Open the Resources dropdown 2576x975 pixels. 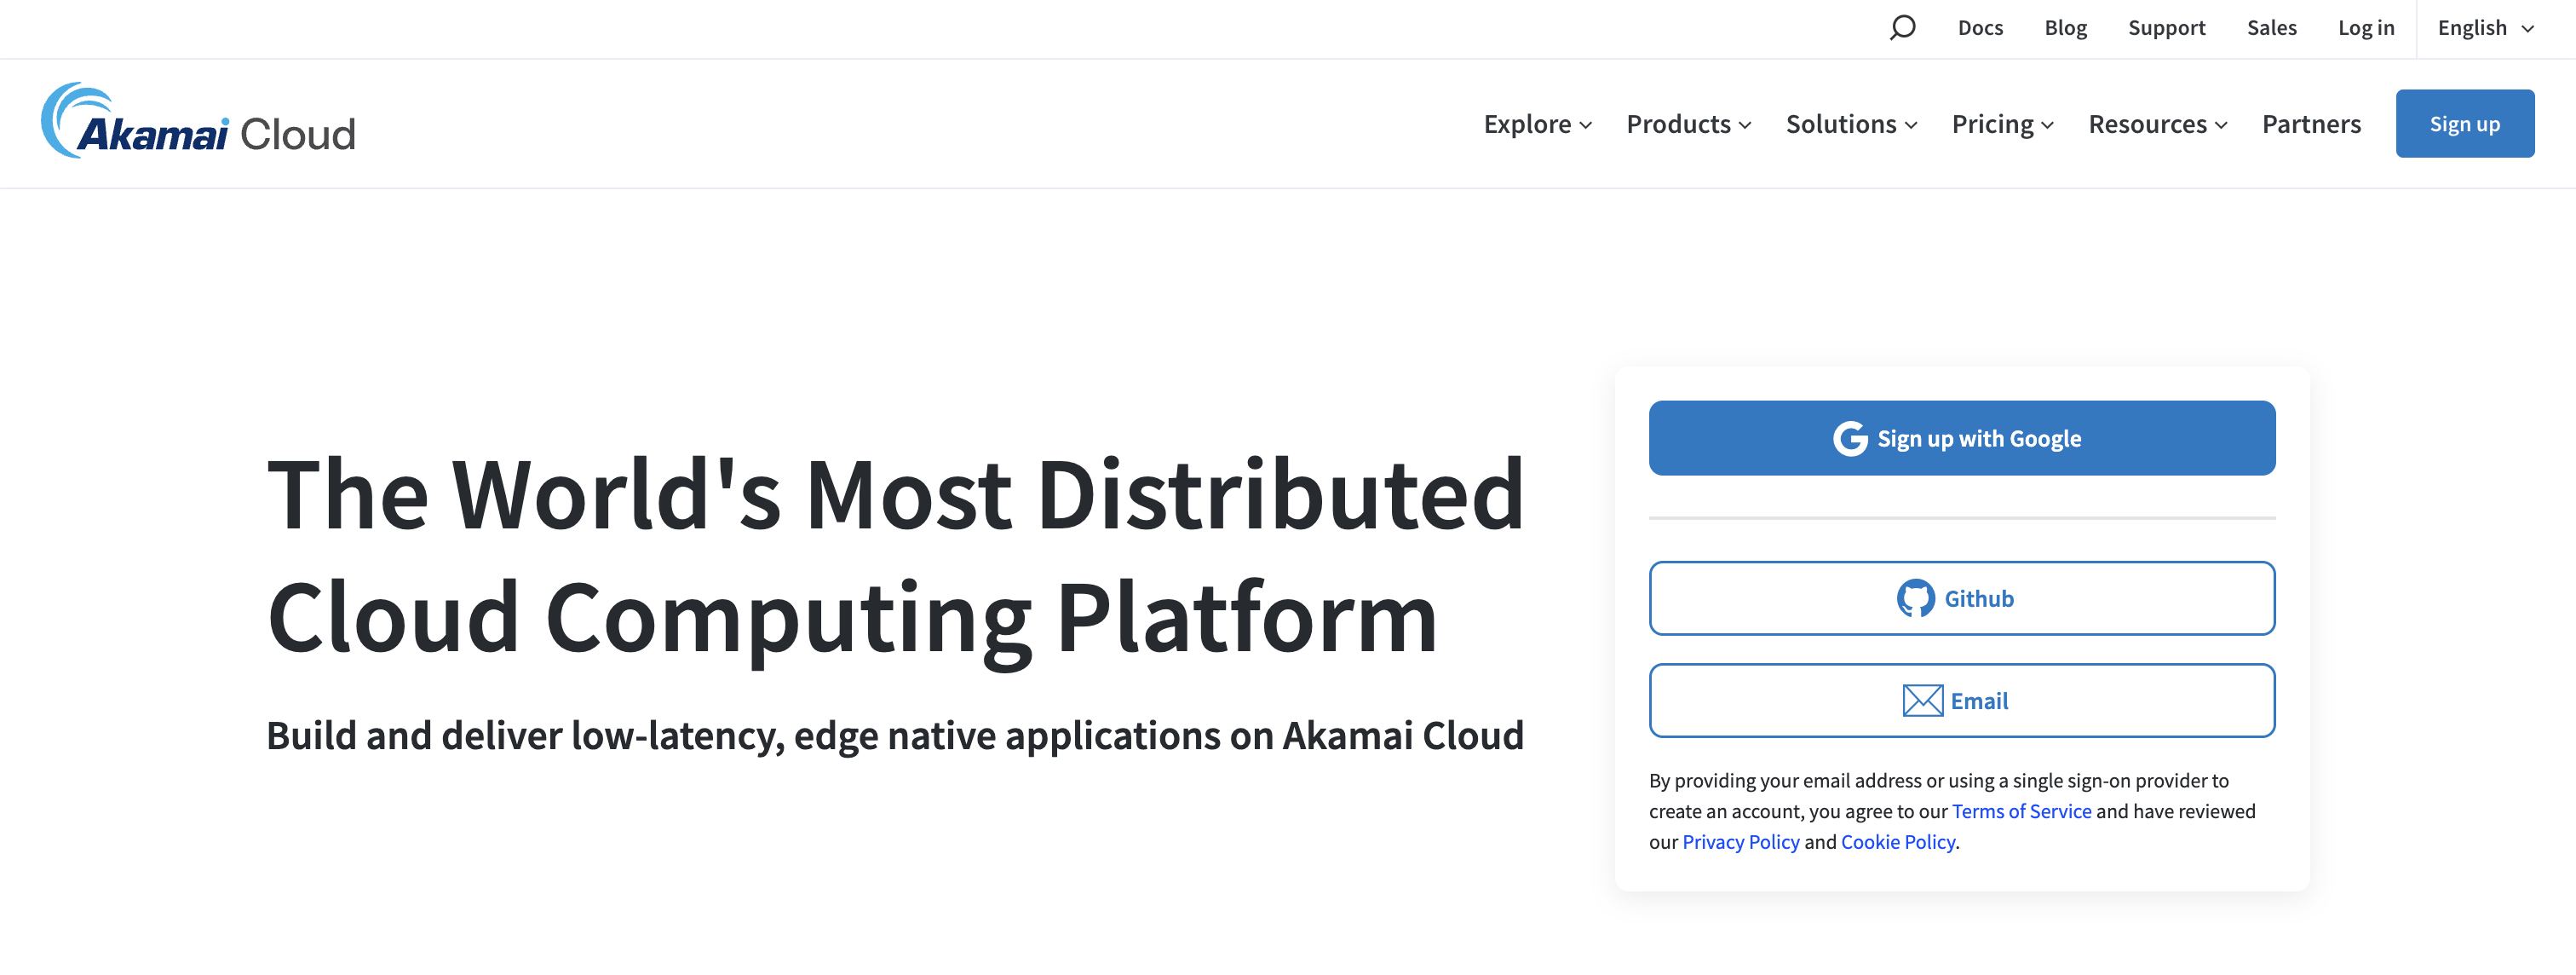[x=2157, y=124]
